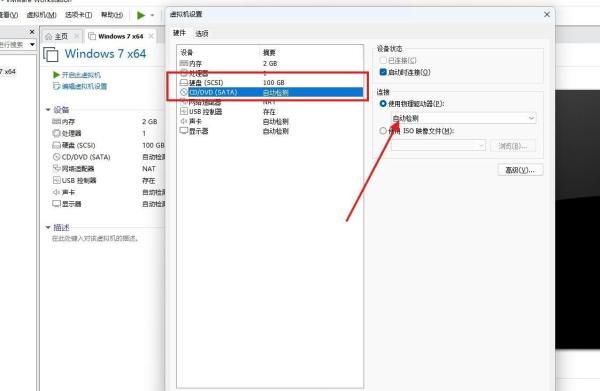Screen dimensions: 600x391
Task: Collapse the 描述 section in the VM tab
Action: 48,227
